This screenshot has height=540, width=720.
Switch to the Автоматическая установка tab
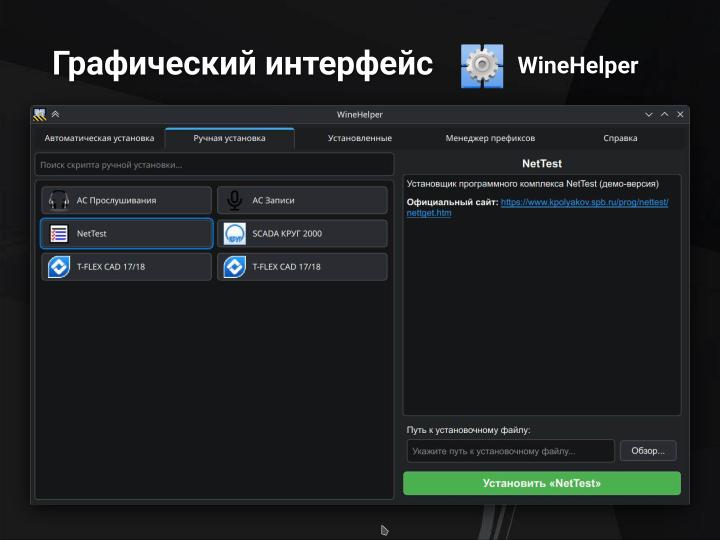tap(99, 138)
